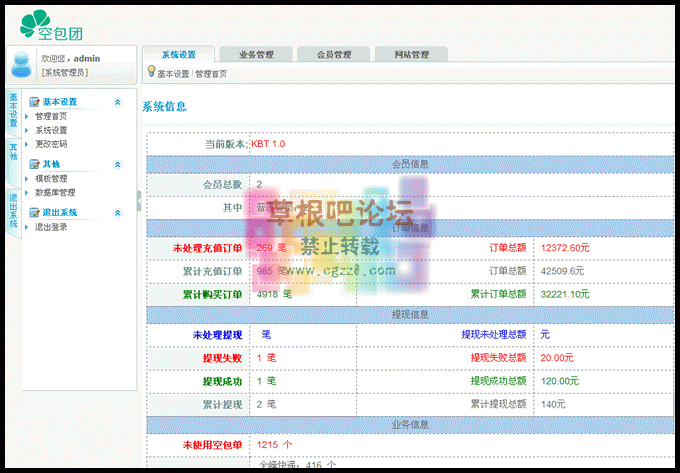Click the 会员信息 section header bar
This screenshot has height=473, width=680.
[x=410, y=164]
